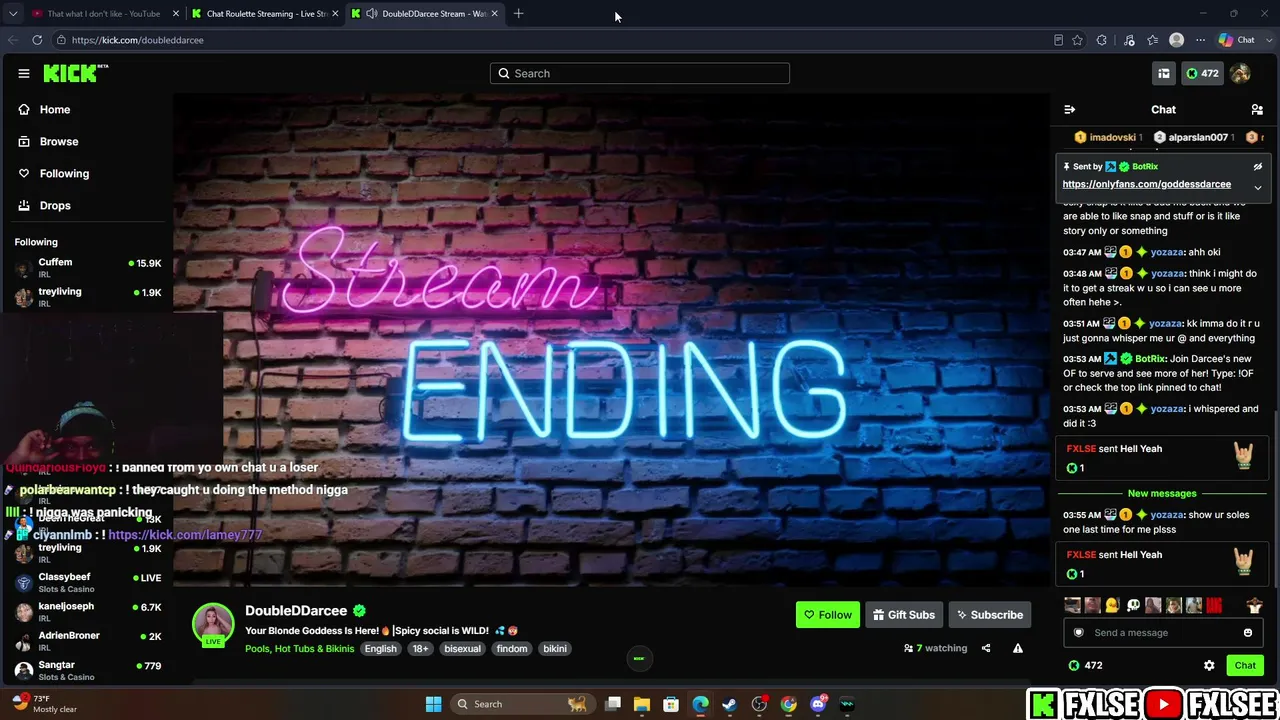Select the yellow duck emote
Image resolution: width=1280 pixels, height=720 pixels.
tap(1112, 605)
